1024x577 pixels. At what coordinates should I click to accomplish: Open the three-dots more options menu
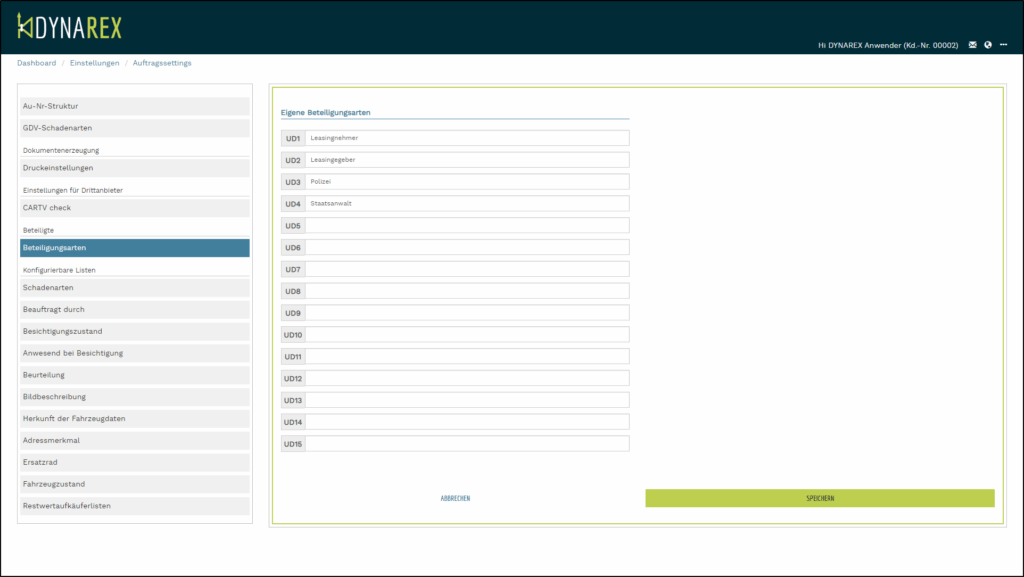point(1003,45)
